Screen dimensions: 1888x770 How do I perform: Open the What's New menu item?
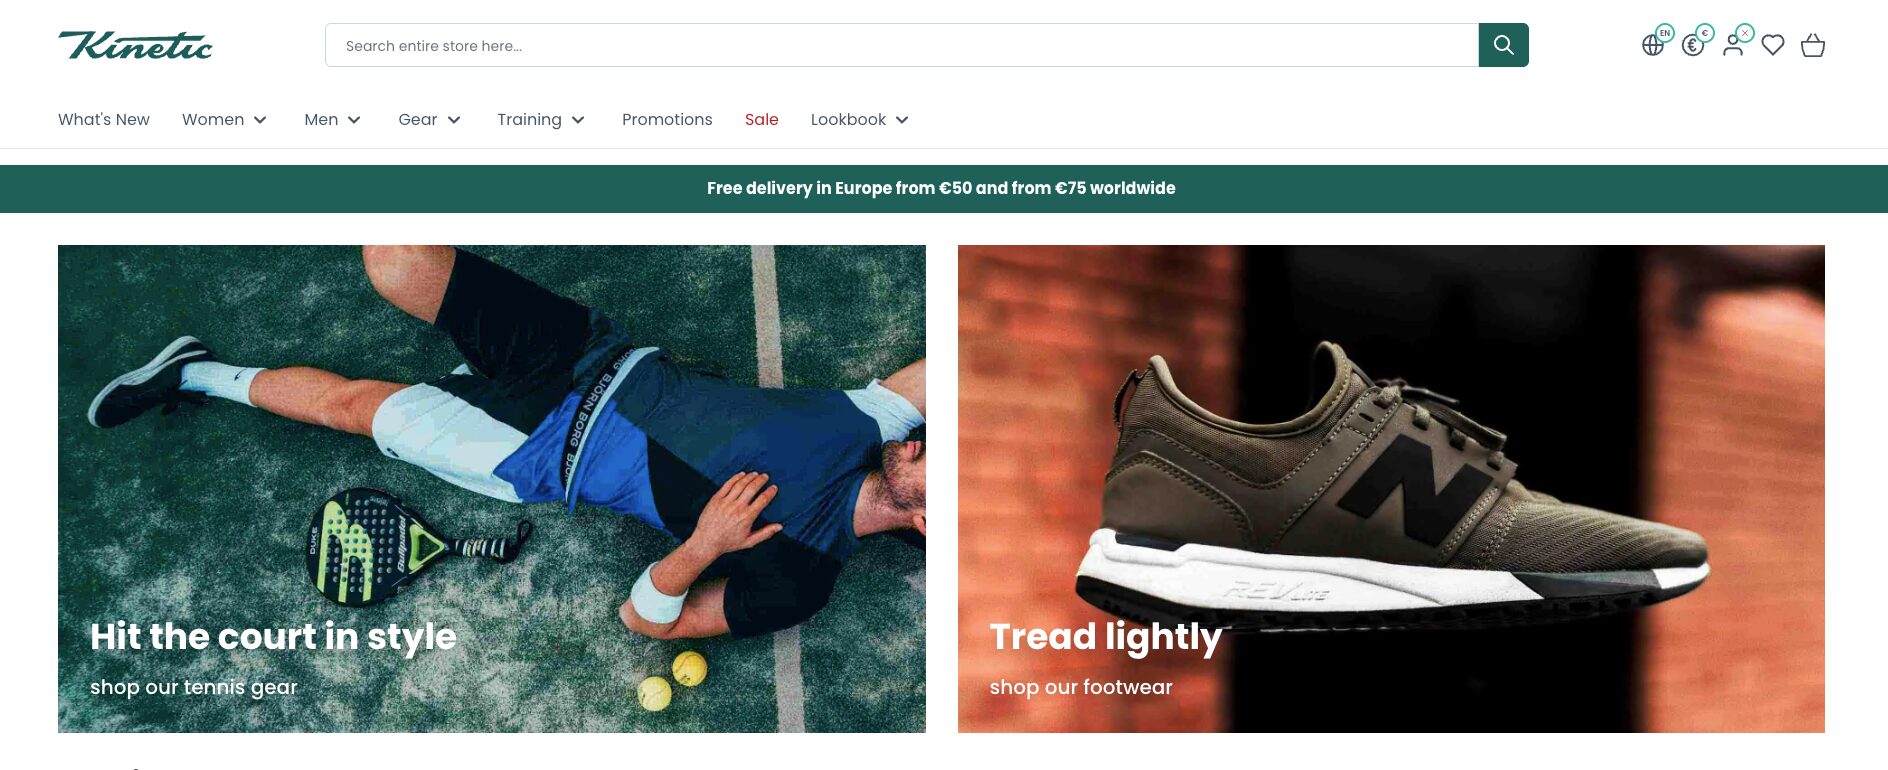coord(104,120)
